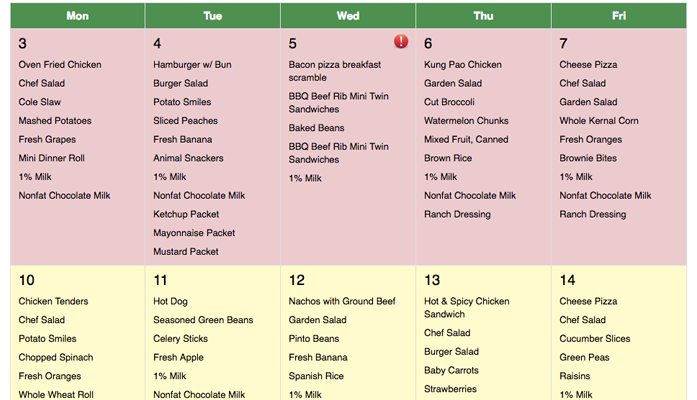
Task: Click Mustard Packet on Tuesday
Action: point(186,252)
